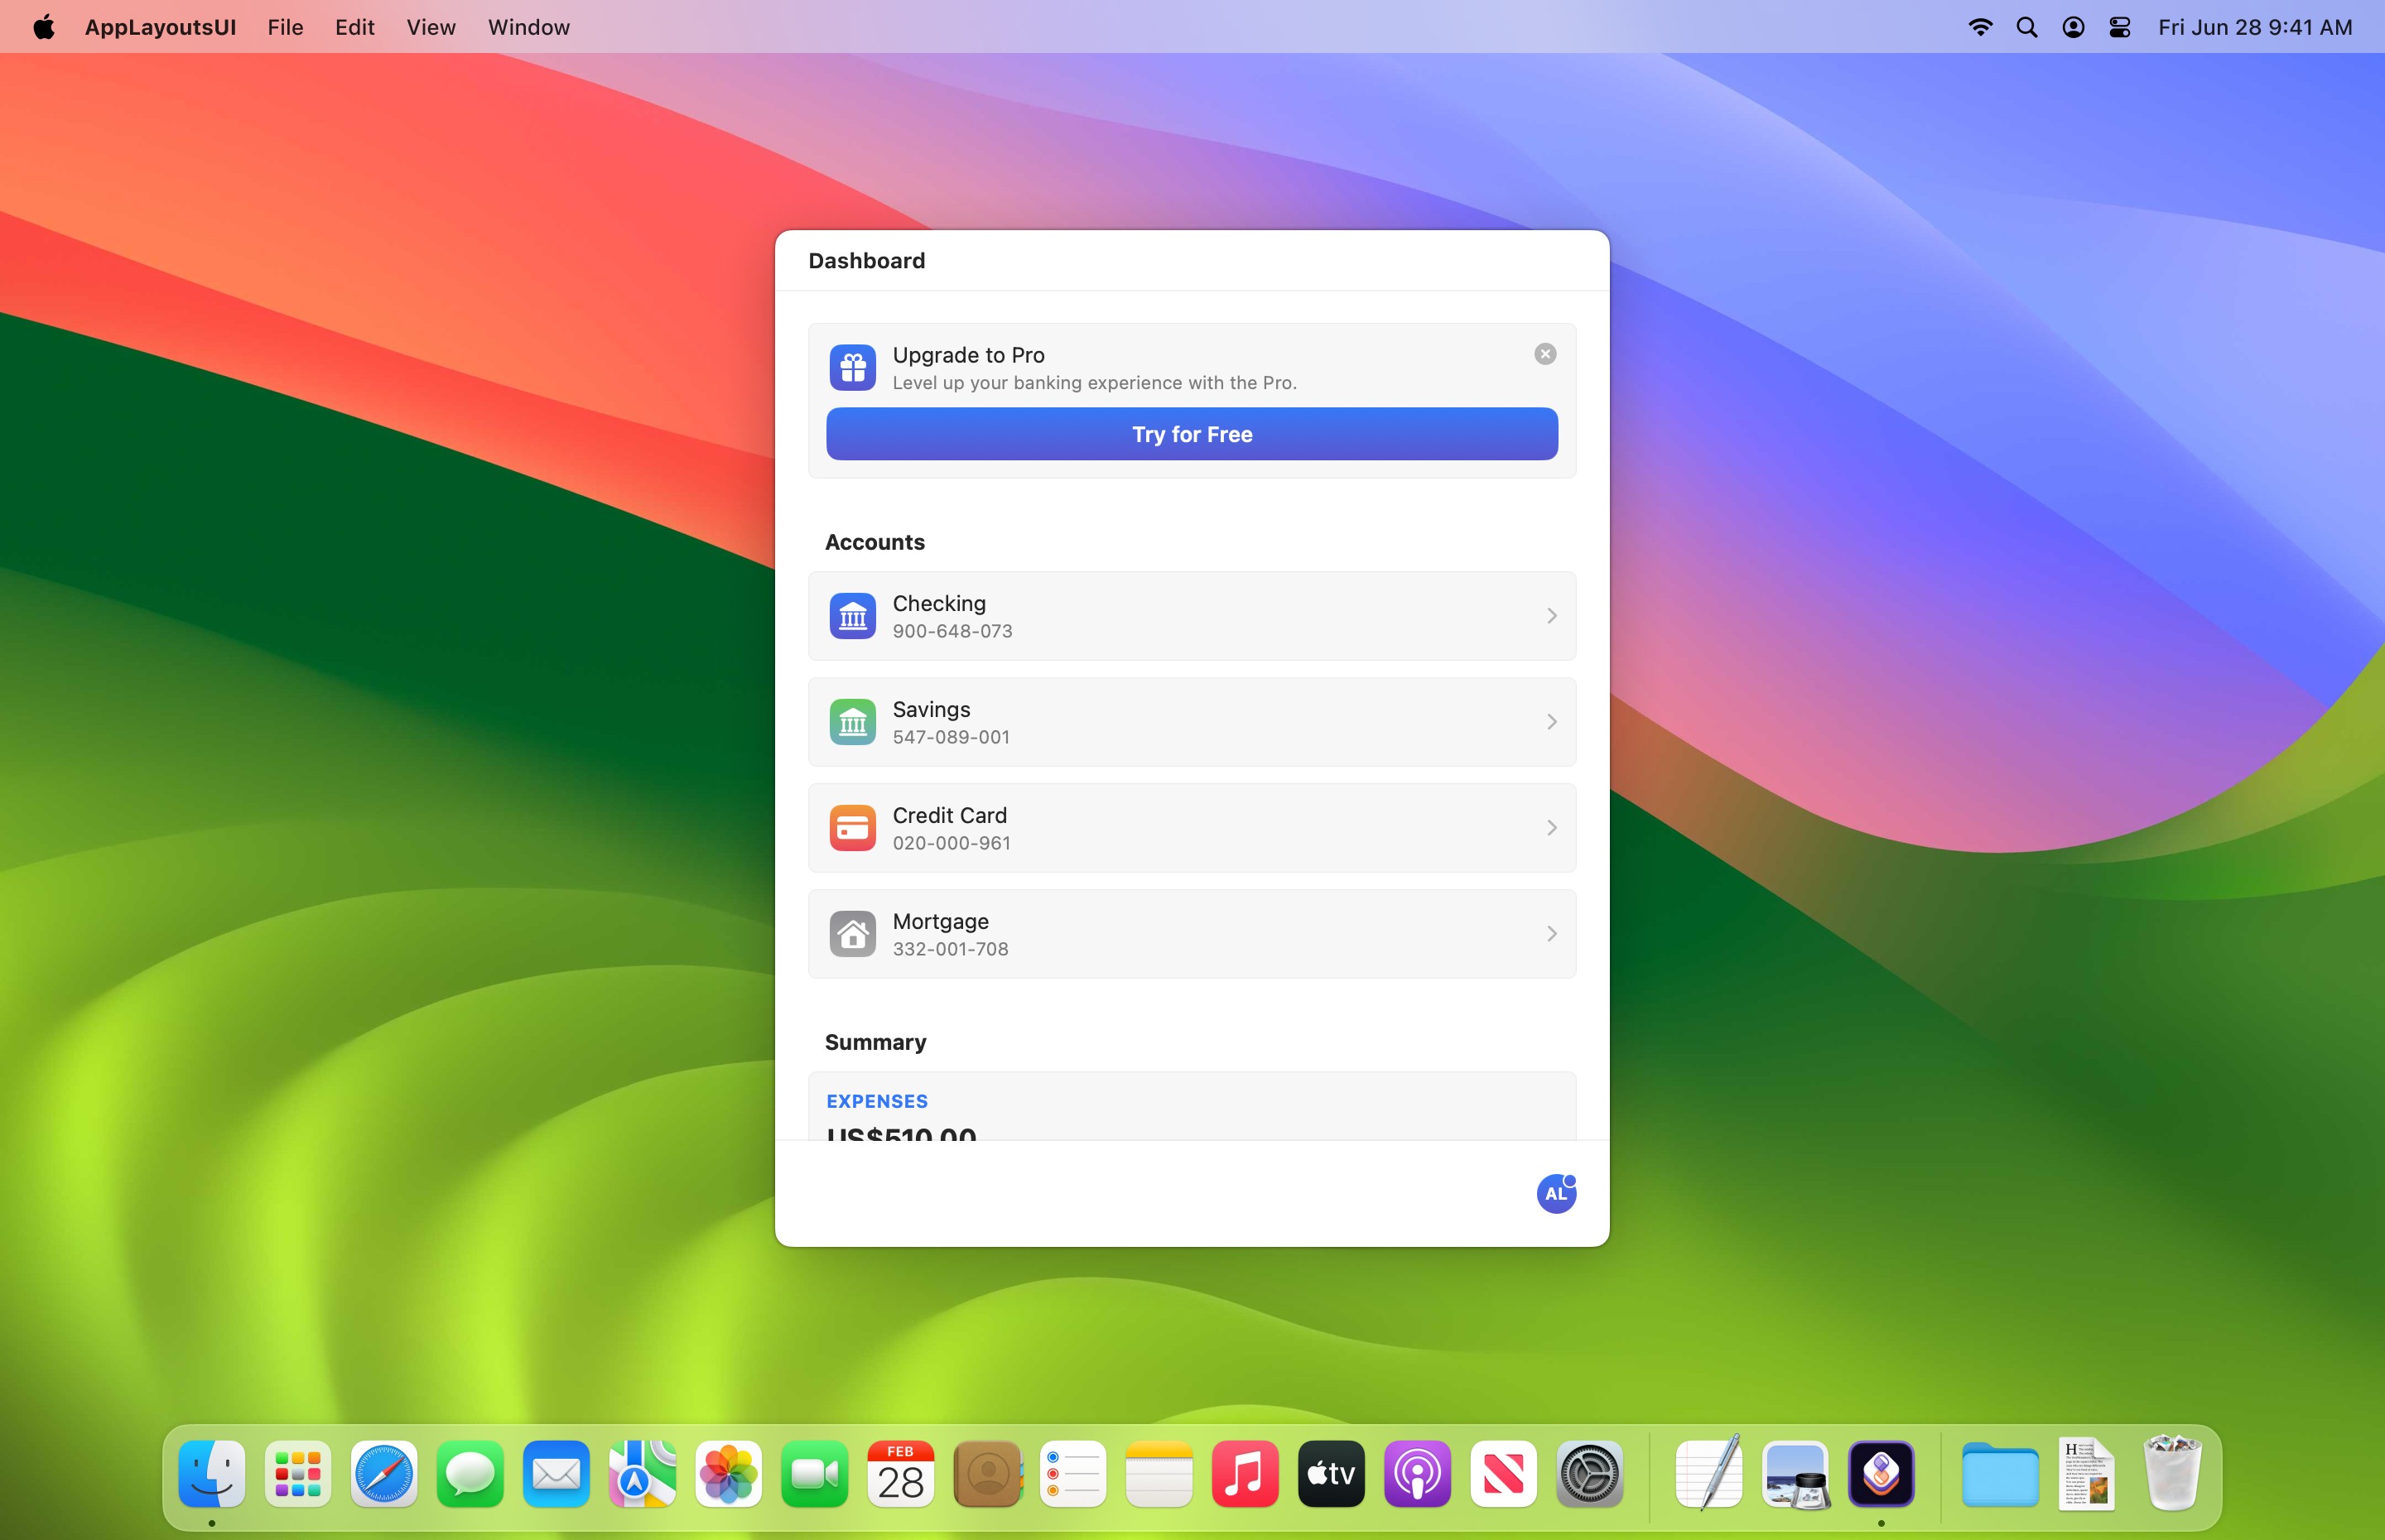Screen dimensions: 2385x1540
Task: Click the EXPENSES label in Summary
Action: click(x=877, y=1101)
